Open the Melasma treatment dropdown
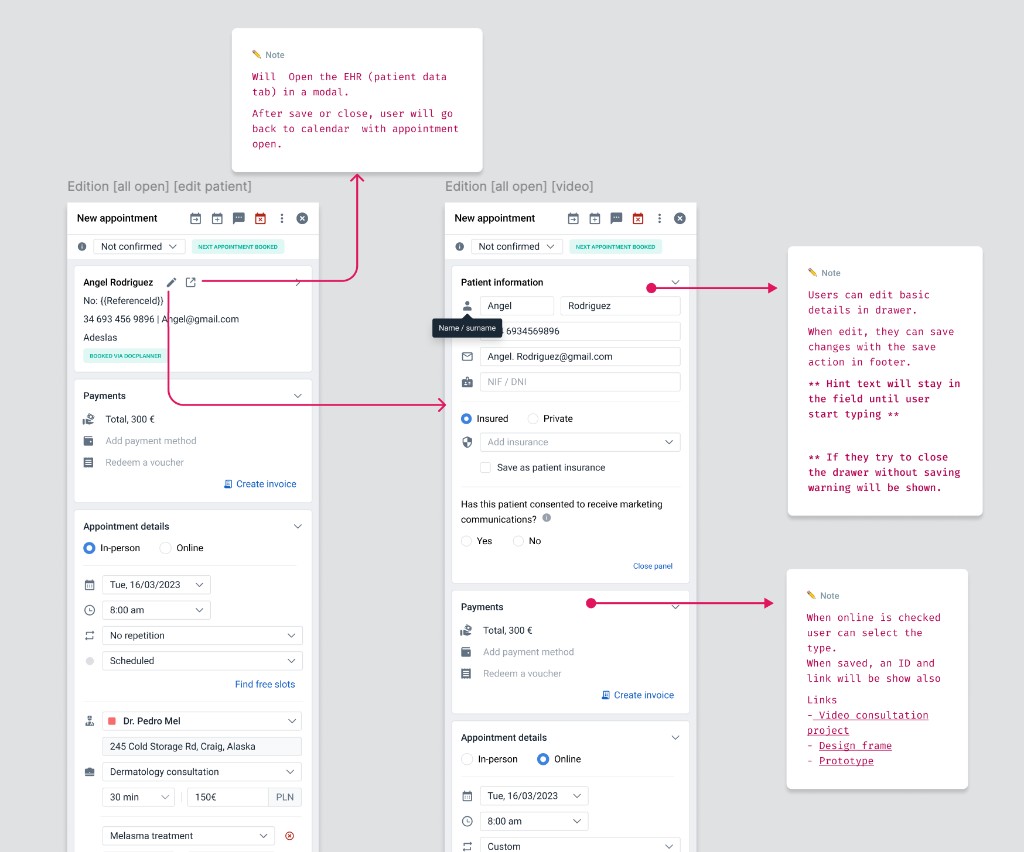The image size is (1024, 852). [188, 836]
